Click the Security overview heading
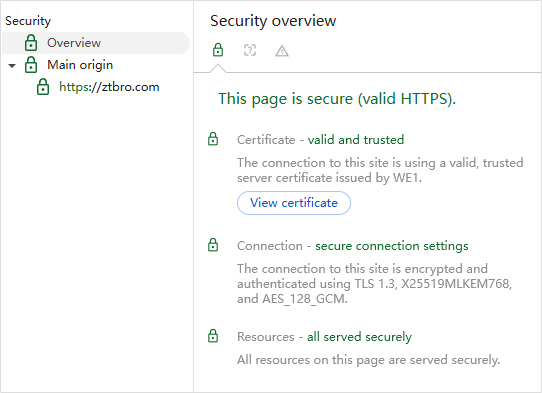 coord(273,21)
